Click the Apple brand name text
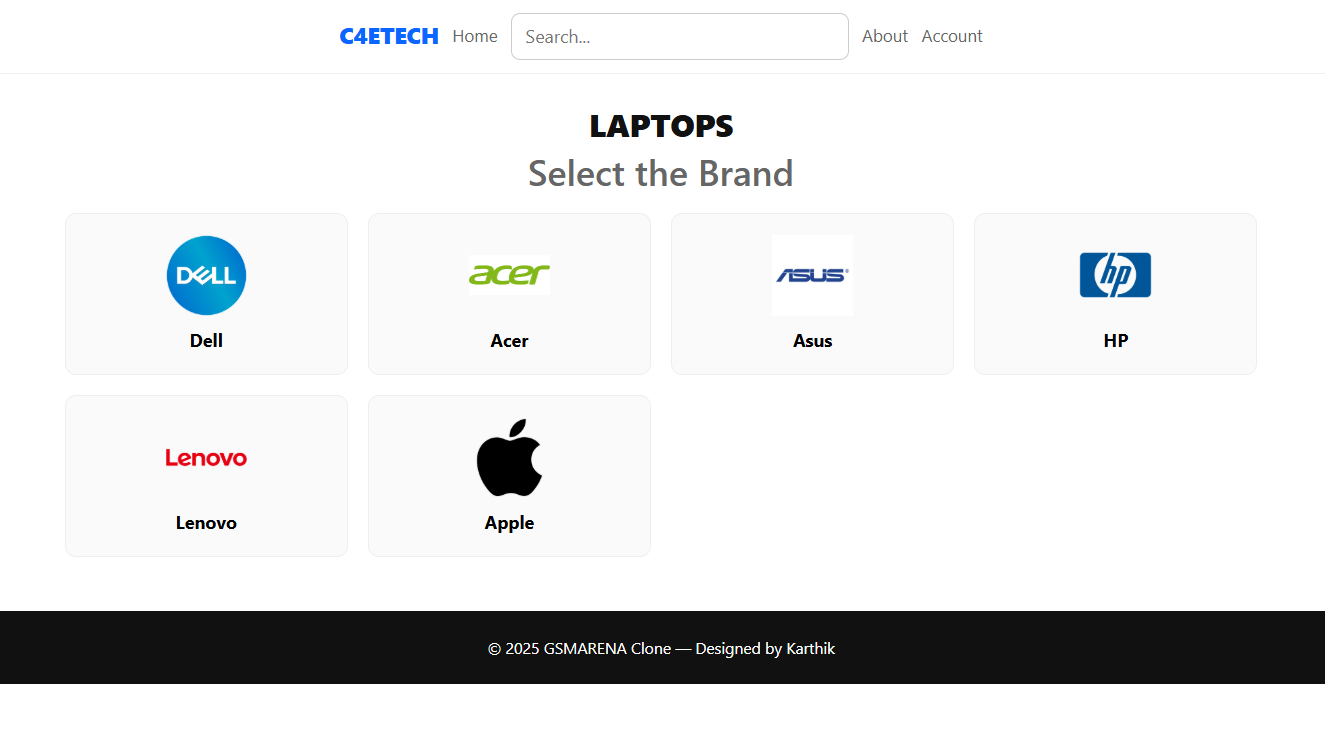The image size is (1325, 732). pos(509,523)
